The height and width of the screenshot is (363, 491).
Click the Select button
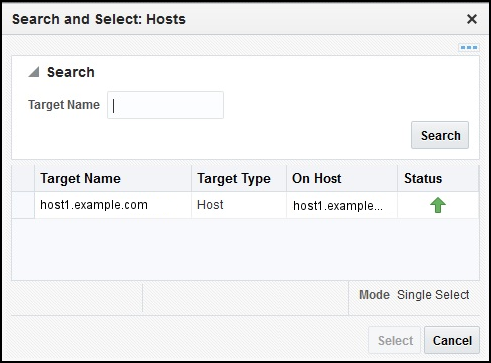point(395,340)
